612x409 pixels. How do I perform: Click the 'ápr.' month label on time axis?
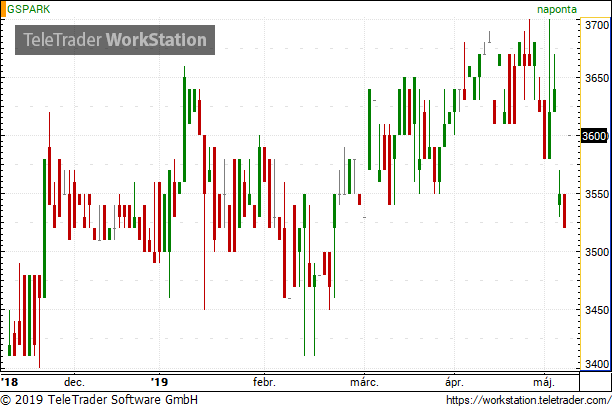pos(455,382)
